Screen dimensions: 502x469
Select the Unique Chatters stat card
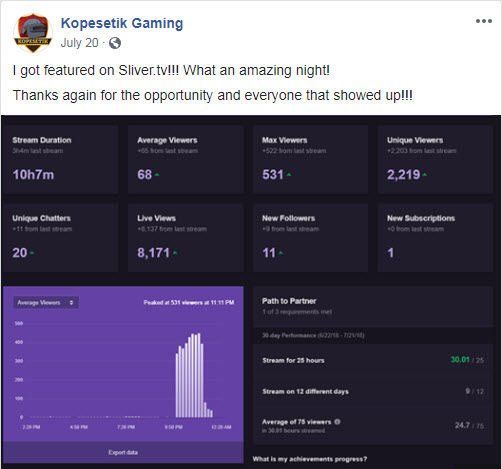pyautogui.click(x=61, y=238)
